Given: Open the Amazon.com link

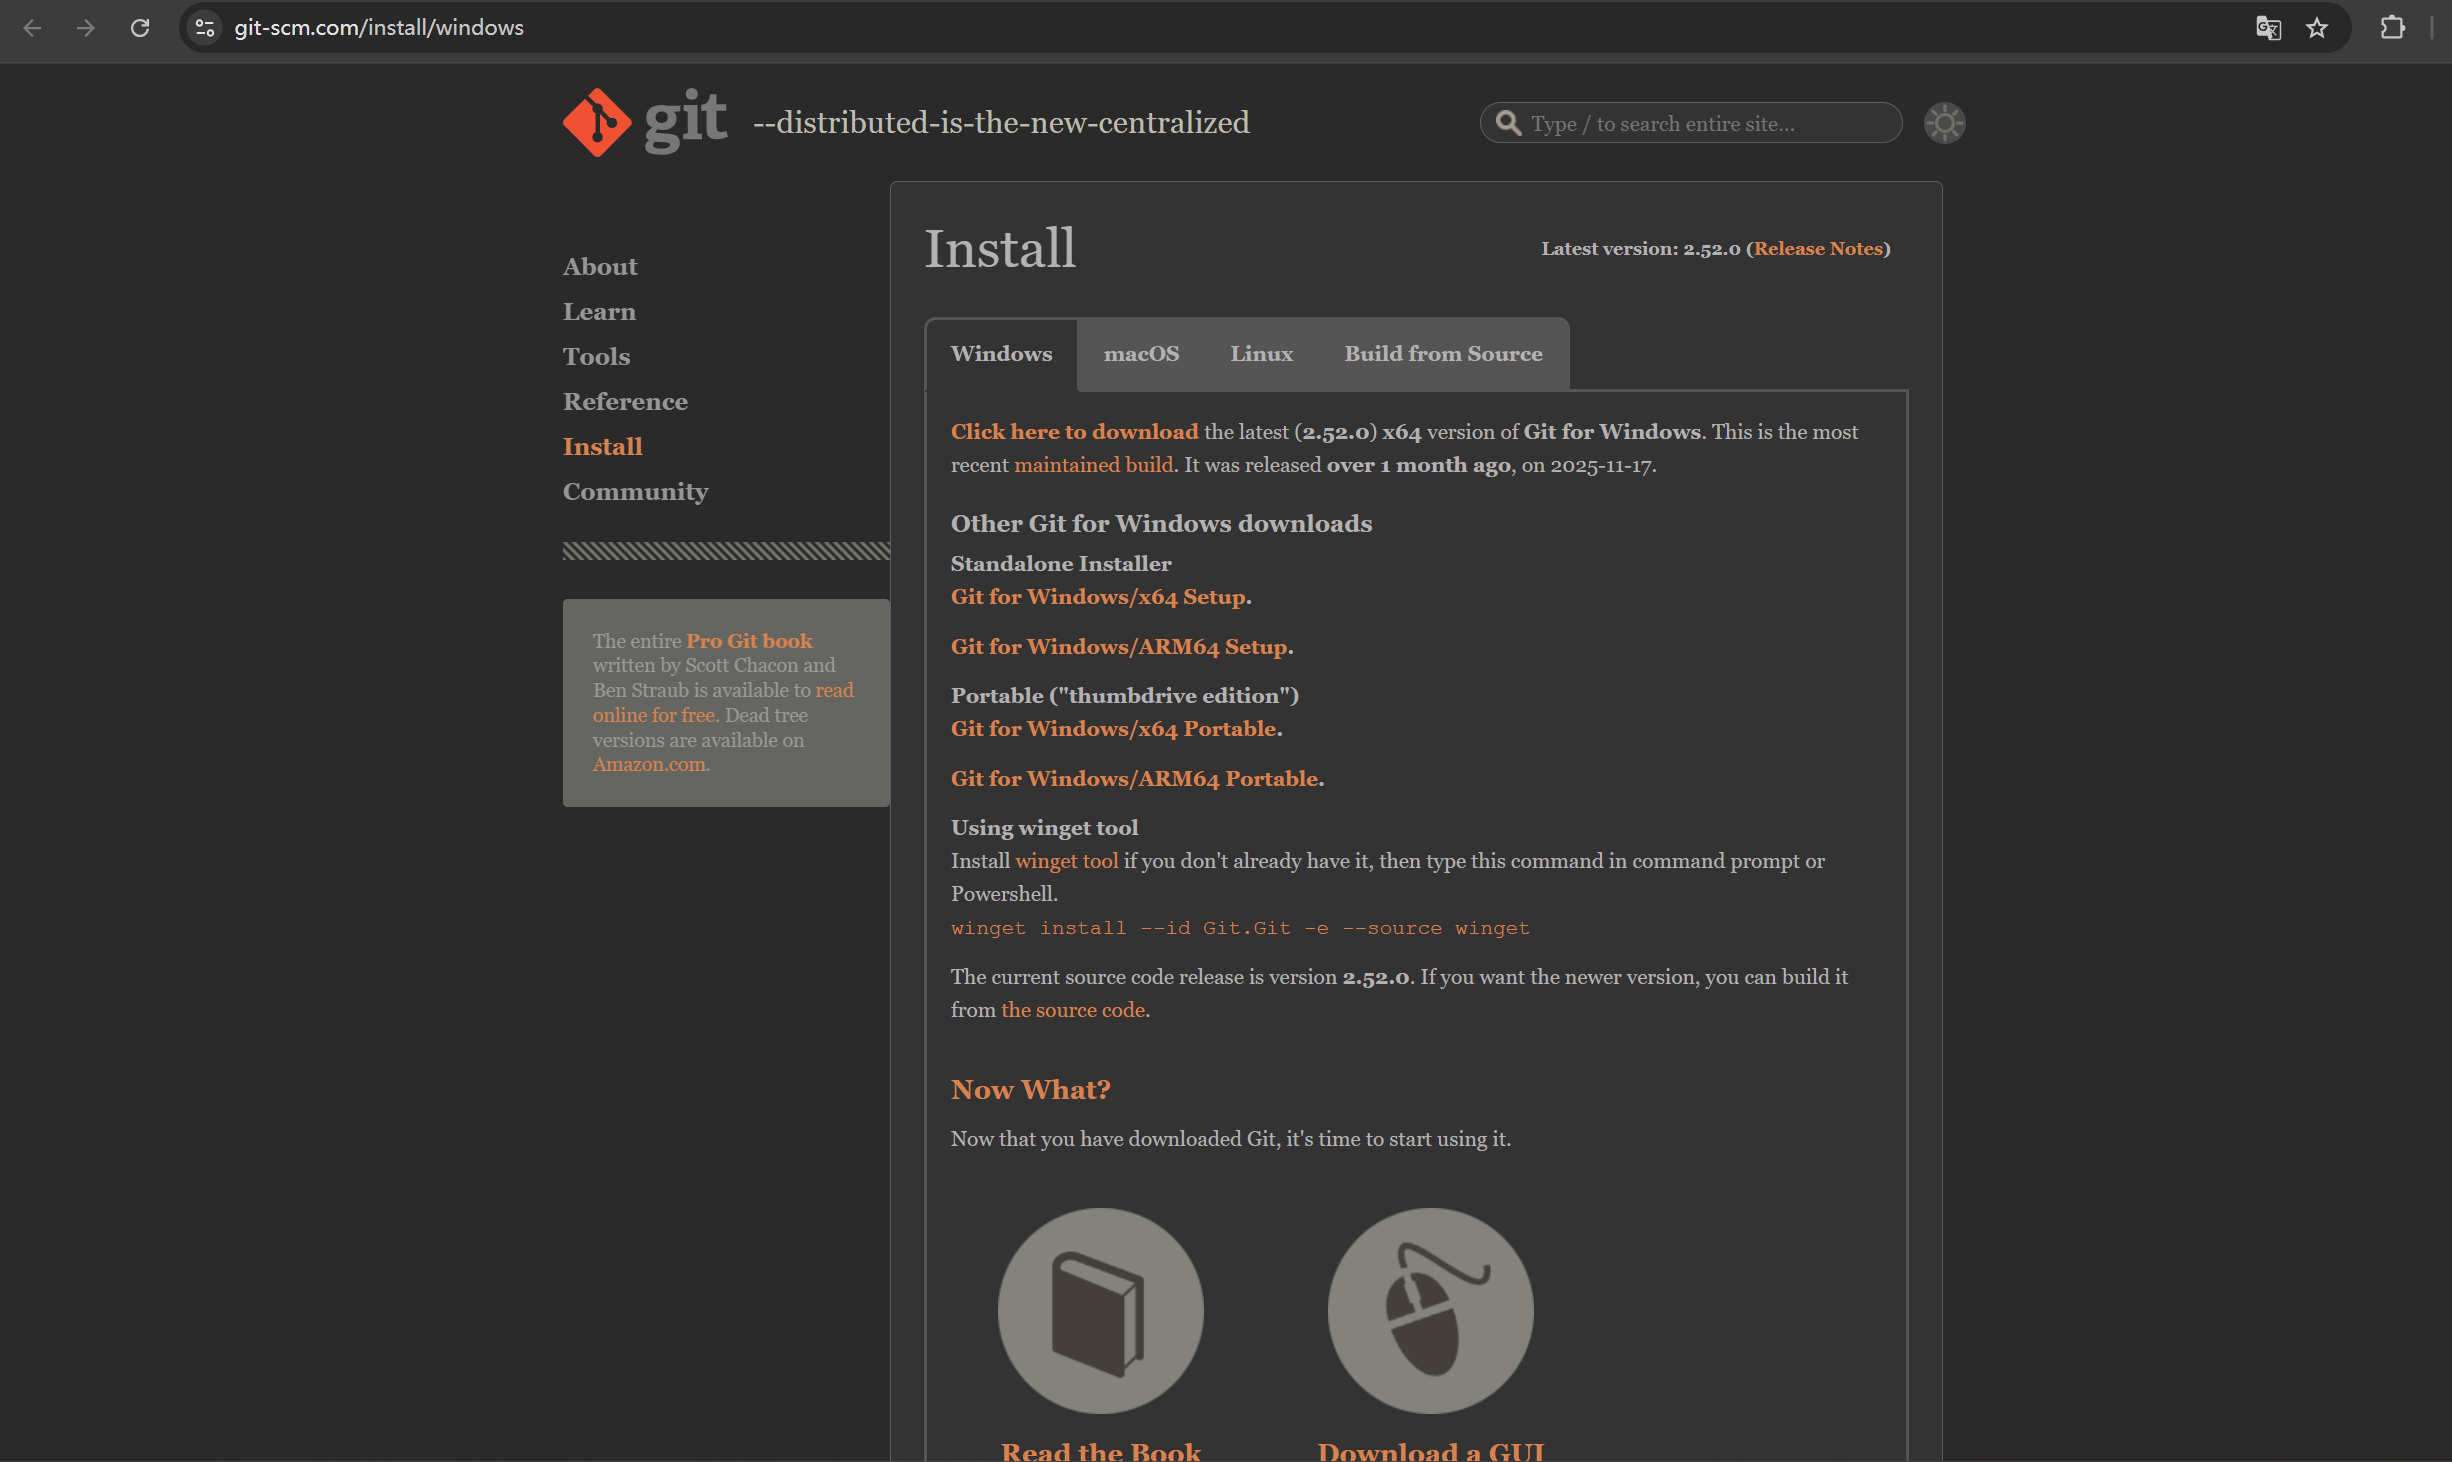Looking at the screenshot, I should click(649, 765).
